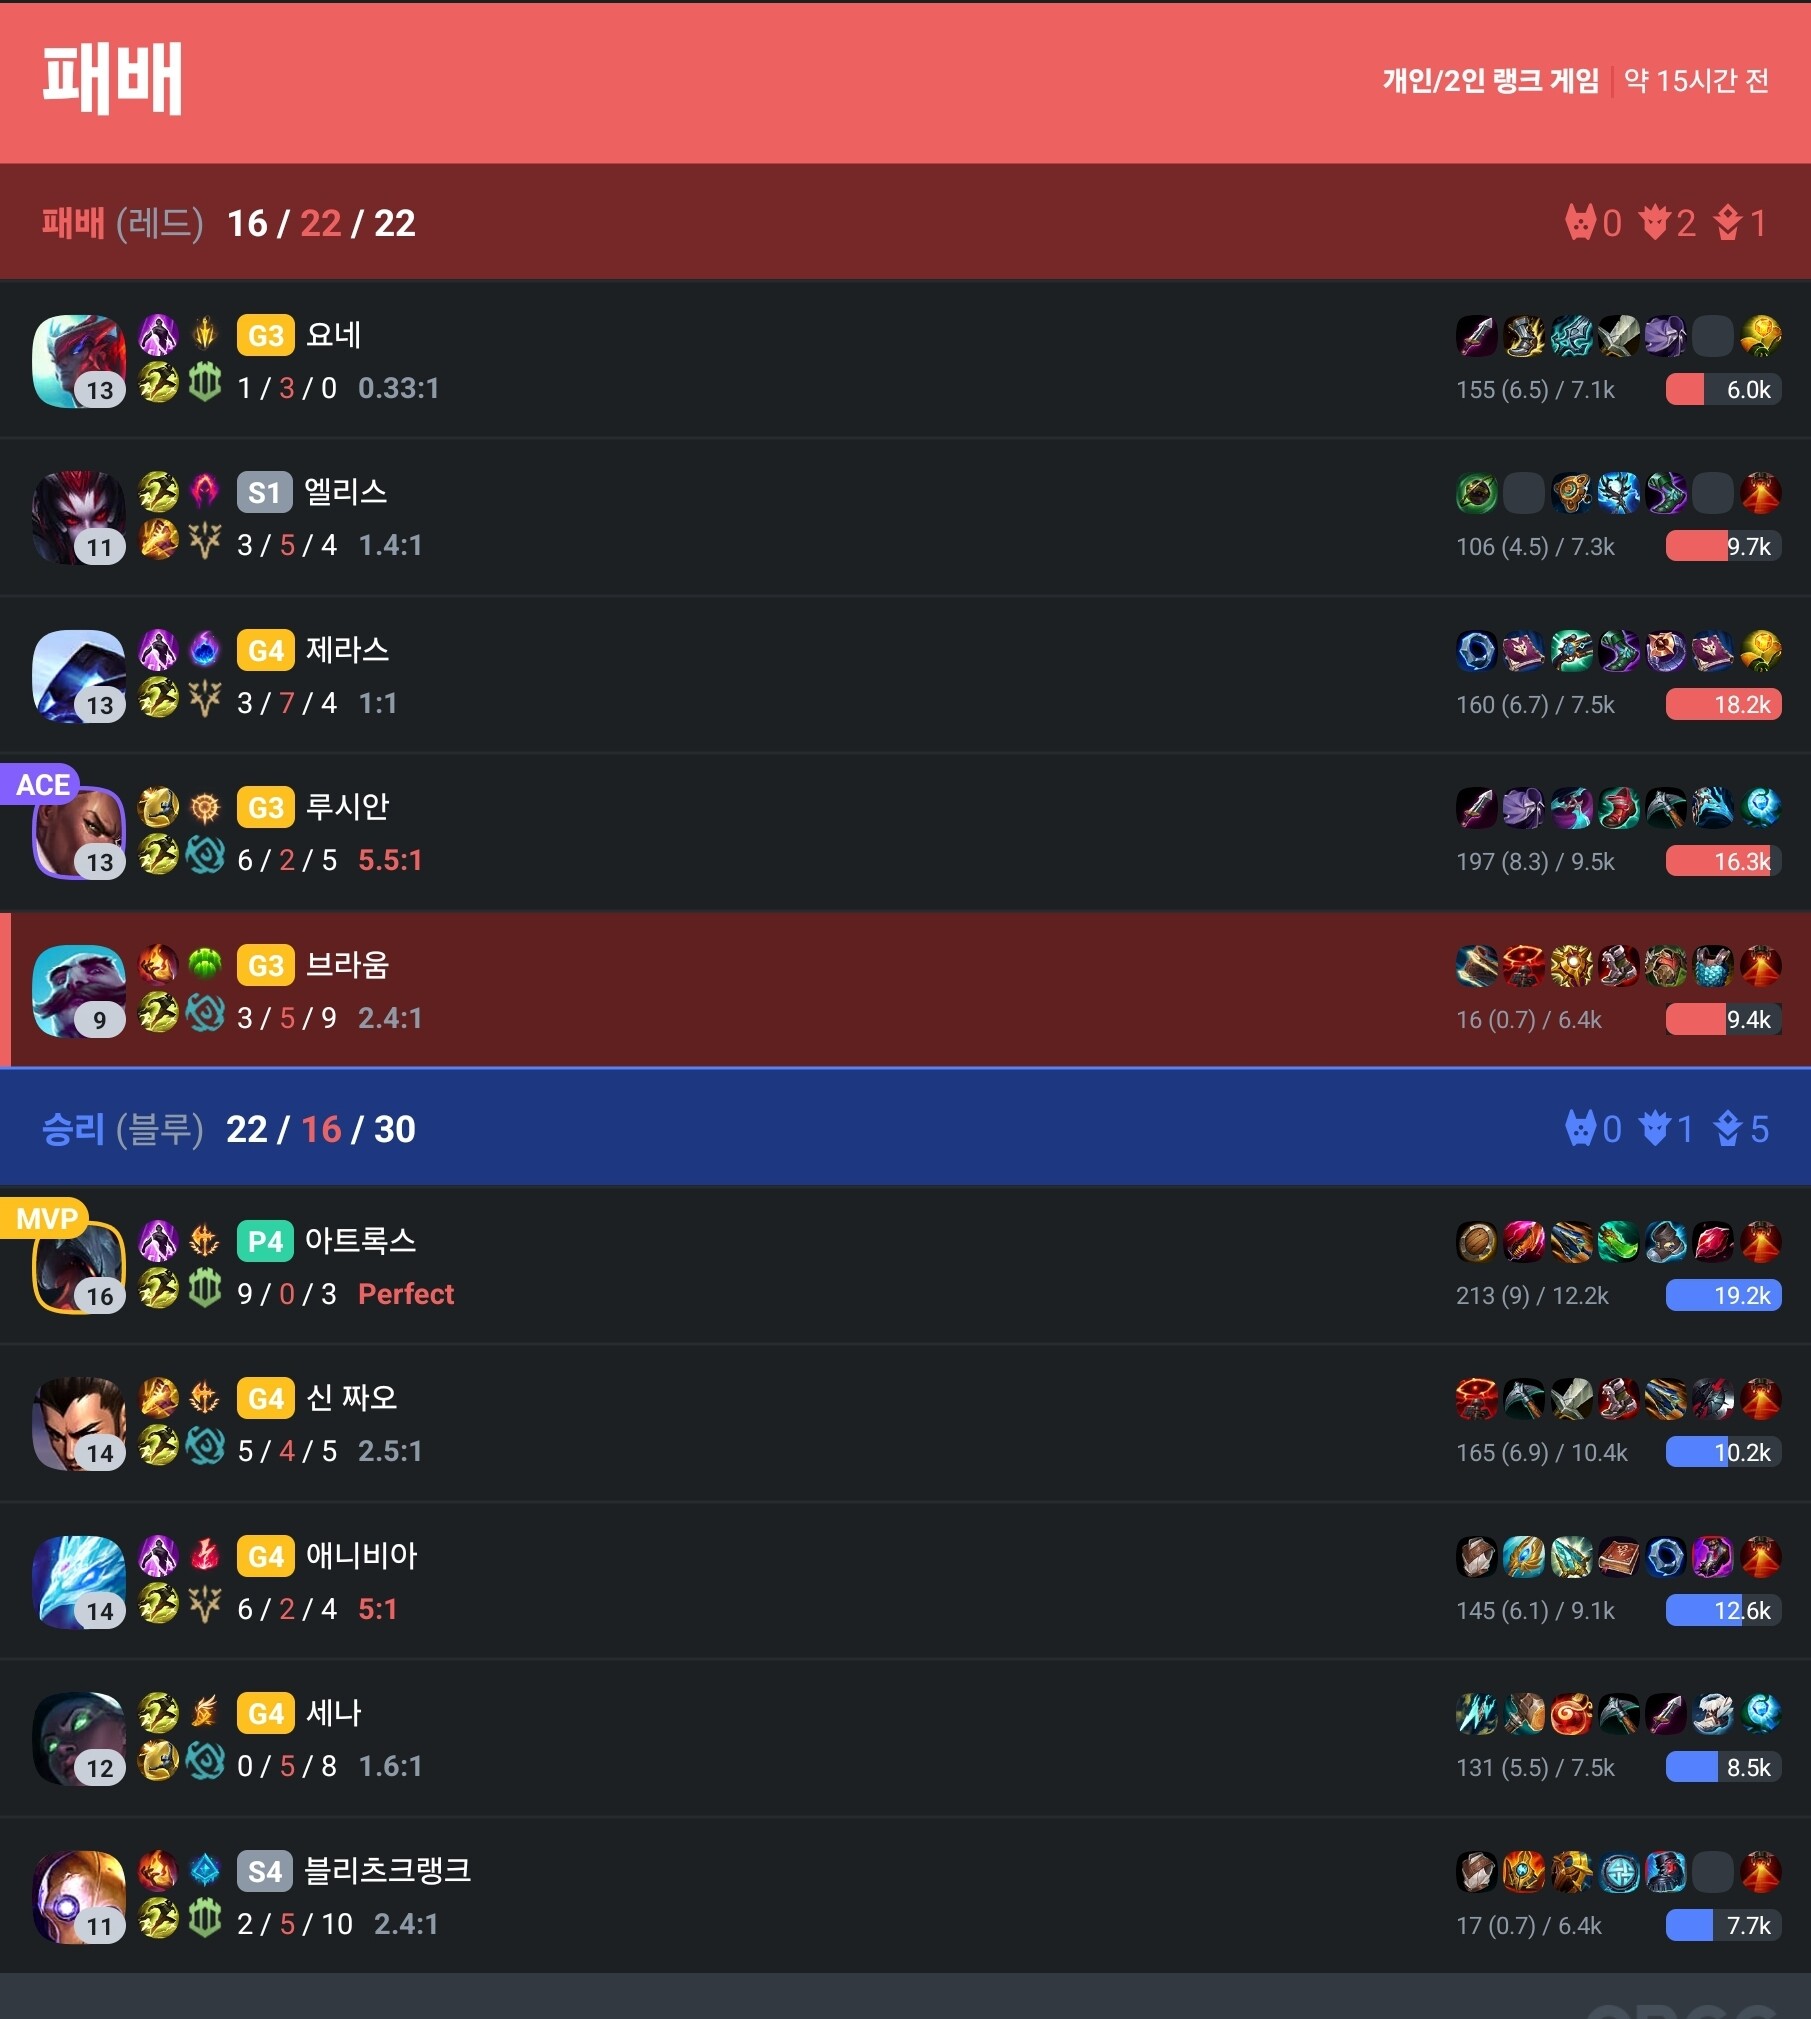Screen dimensions: 1811x2019
Task: Click 브라움's first item icon
Action: 1476,966
